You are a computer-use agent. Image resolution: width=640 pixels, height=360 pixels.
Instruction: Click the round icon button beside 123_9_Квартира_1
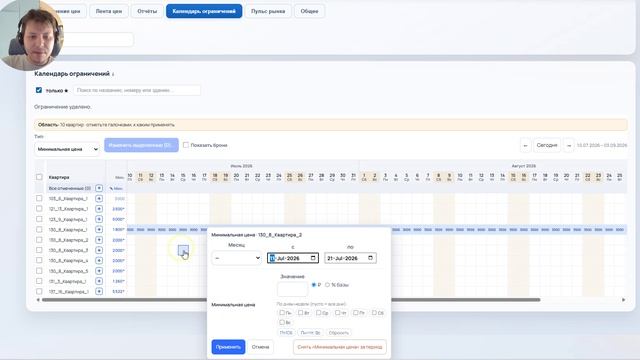99,219
